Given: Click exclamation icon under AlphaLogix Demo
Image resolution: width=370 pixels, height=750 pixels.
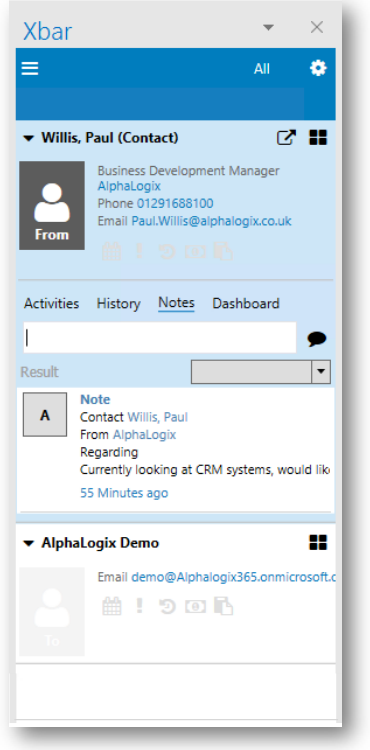Looking at the screenshot, I should tap(140, 606).
